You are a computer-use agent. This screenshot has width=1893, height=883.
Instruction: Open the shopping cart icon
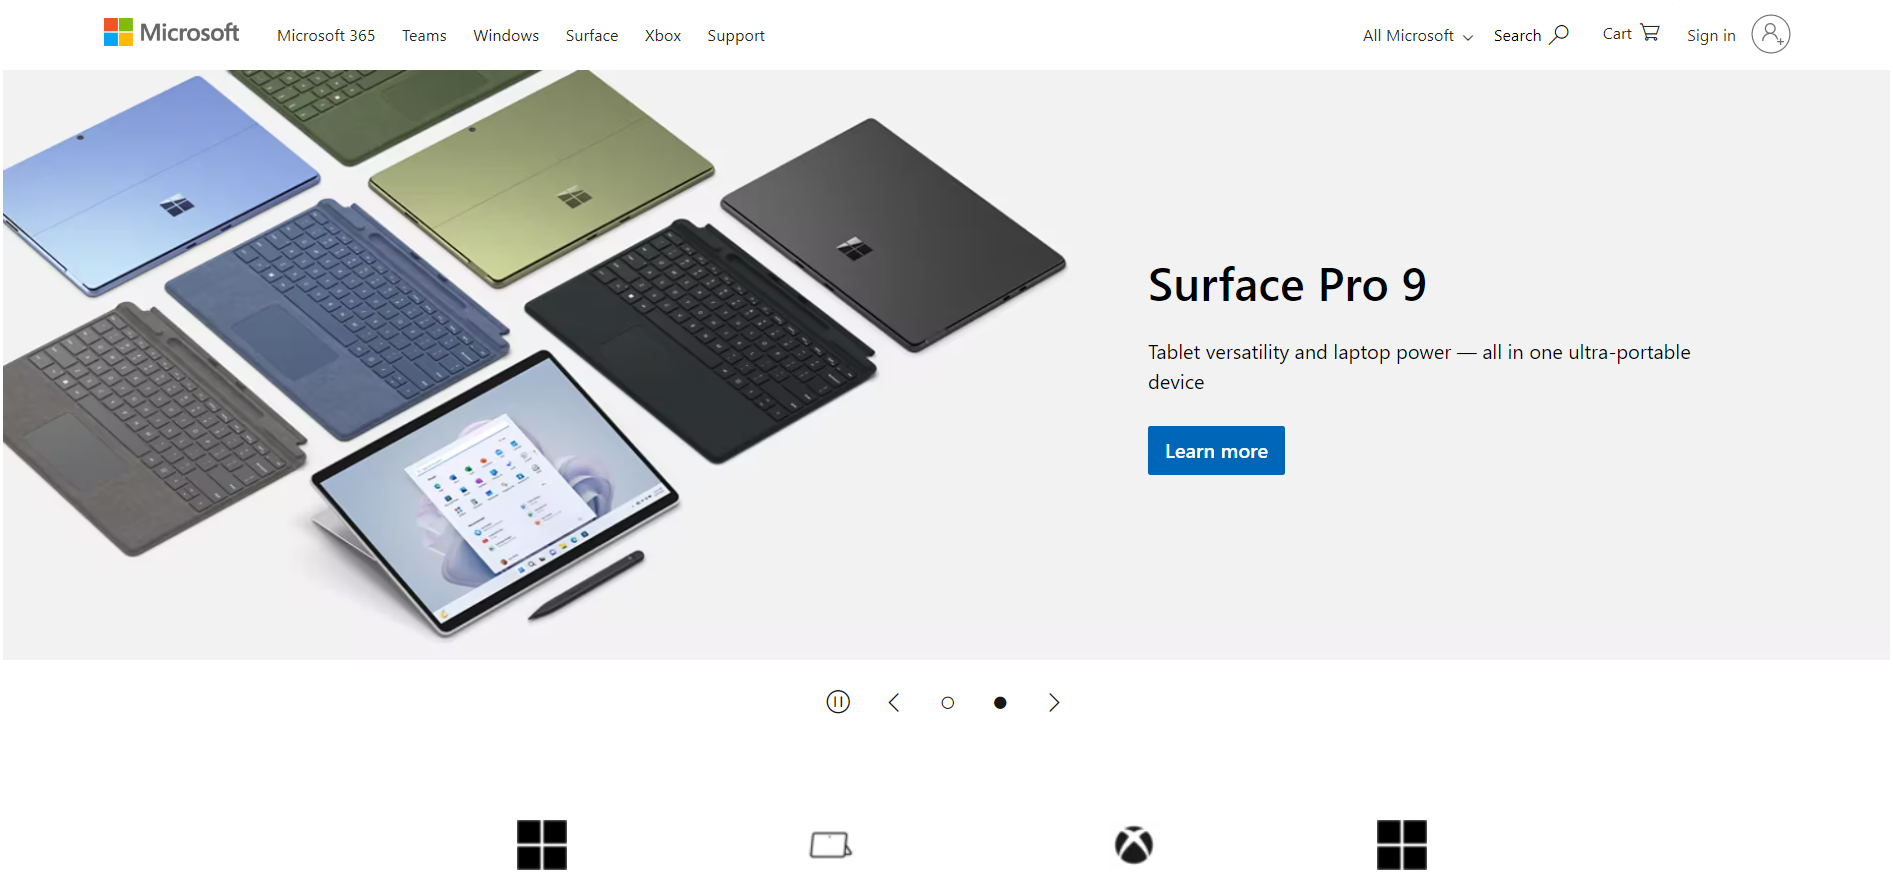click(1650, 33)
